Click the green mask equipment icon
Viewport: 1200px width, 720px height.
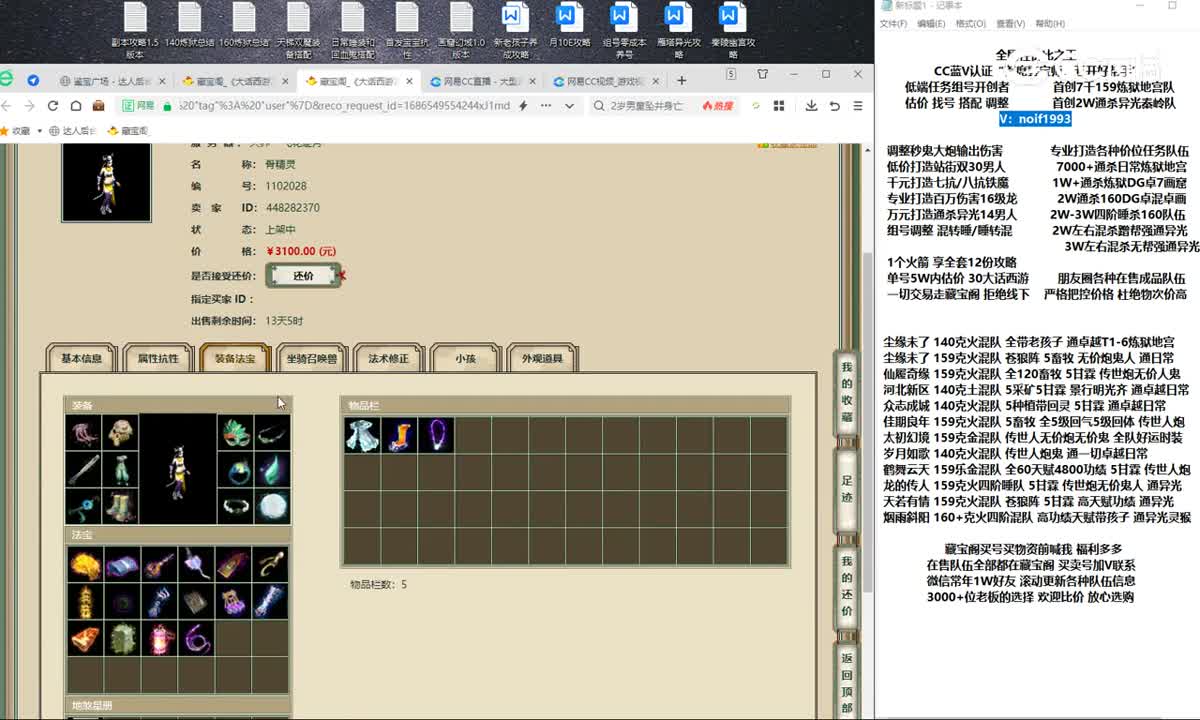pos(235,434)
